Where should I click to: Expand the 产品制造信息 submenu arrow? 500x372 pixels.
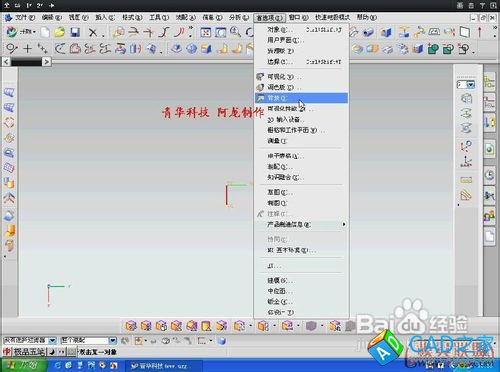click(344, 225)
